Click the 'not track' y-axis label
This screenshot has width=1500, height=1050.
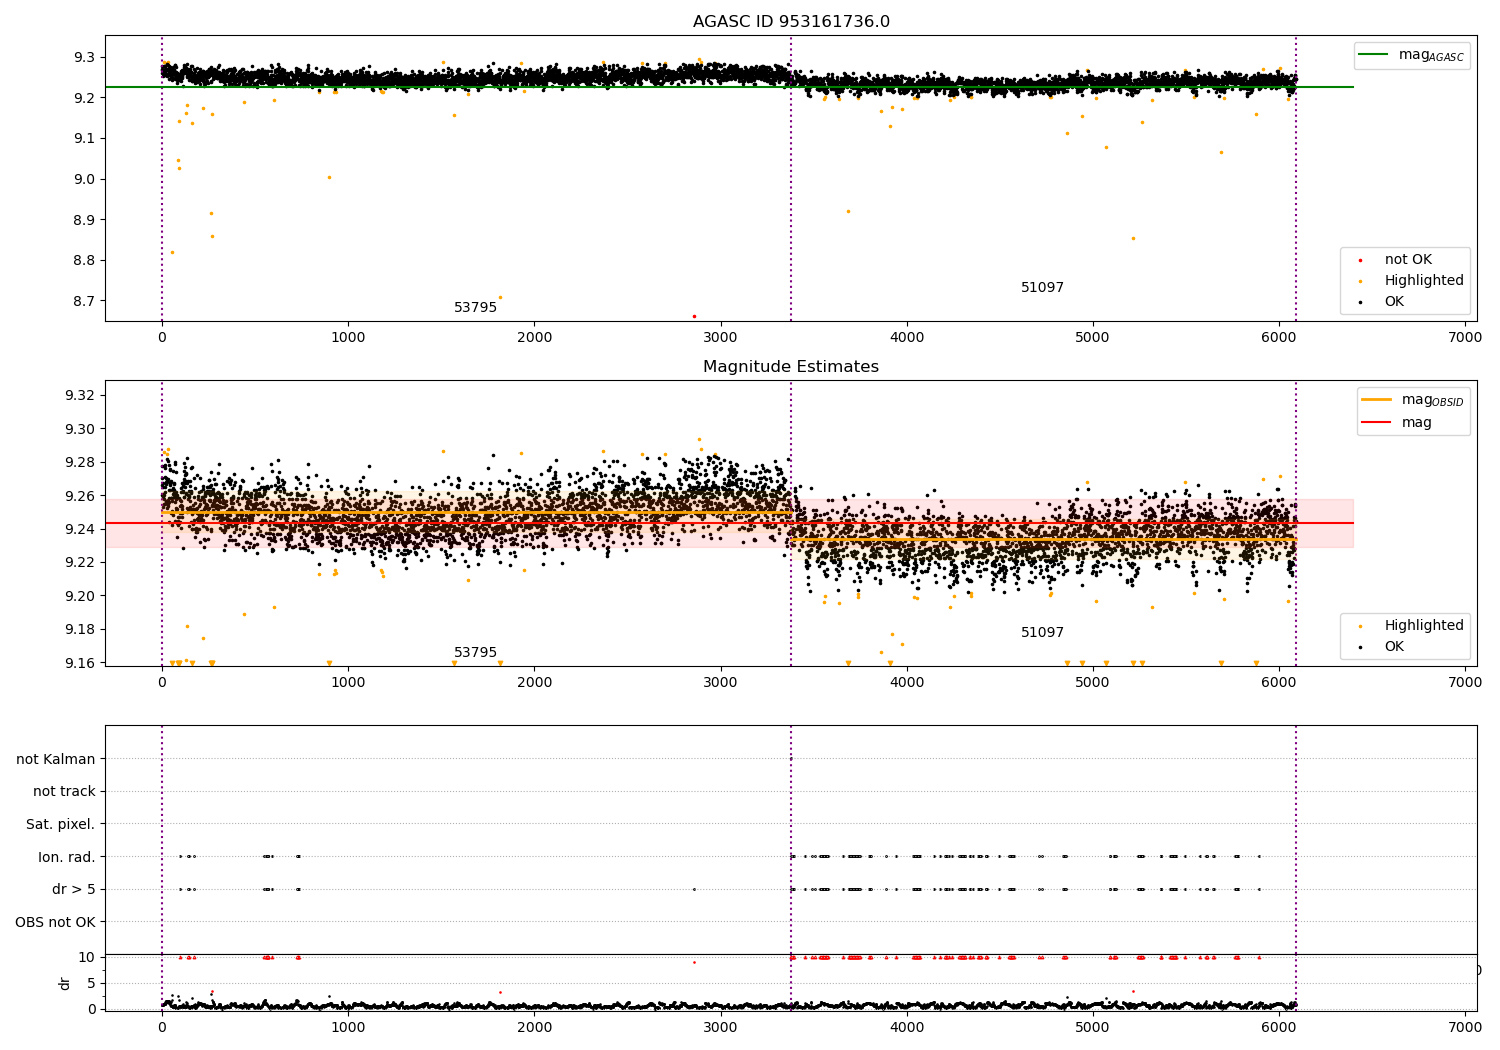(64, 792)
